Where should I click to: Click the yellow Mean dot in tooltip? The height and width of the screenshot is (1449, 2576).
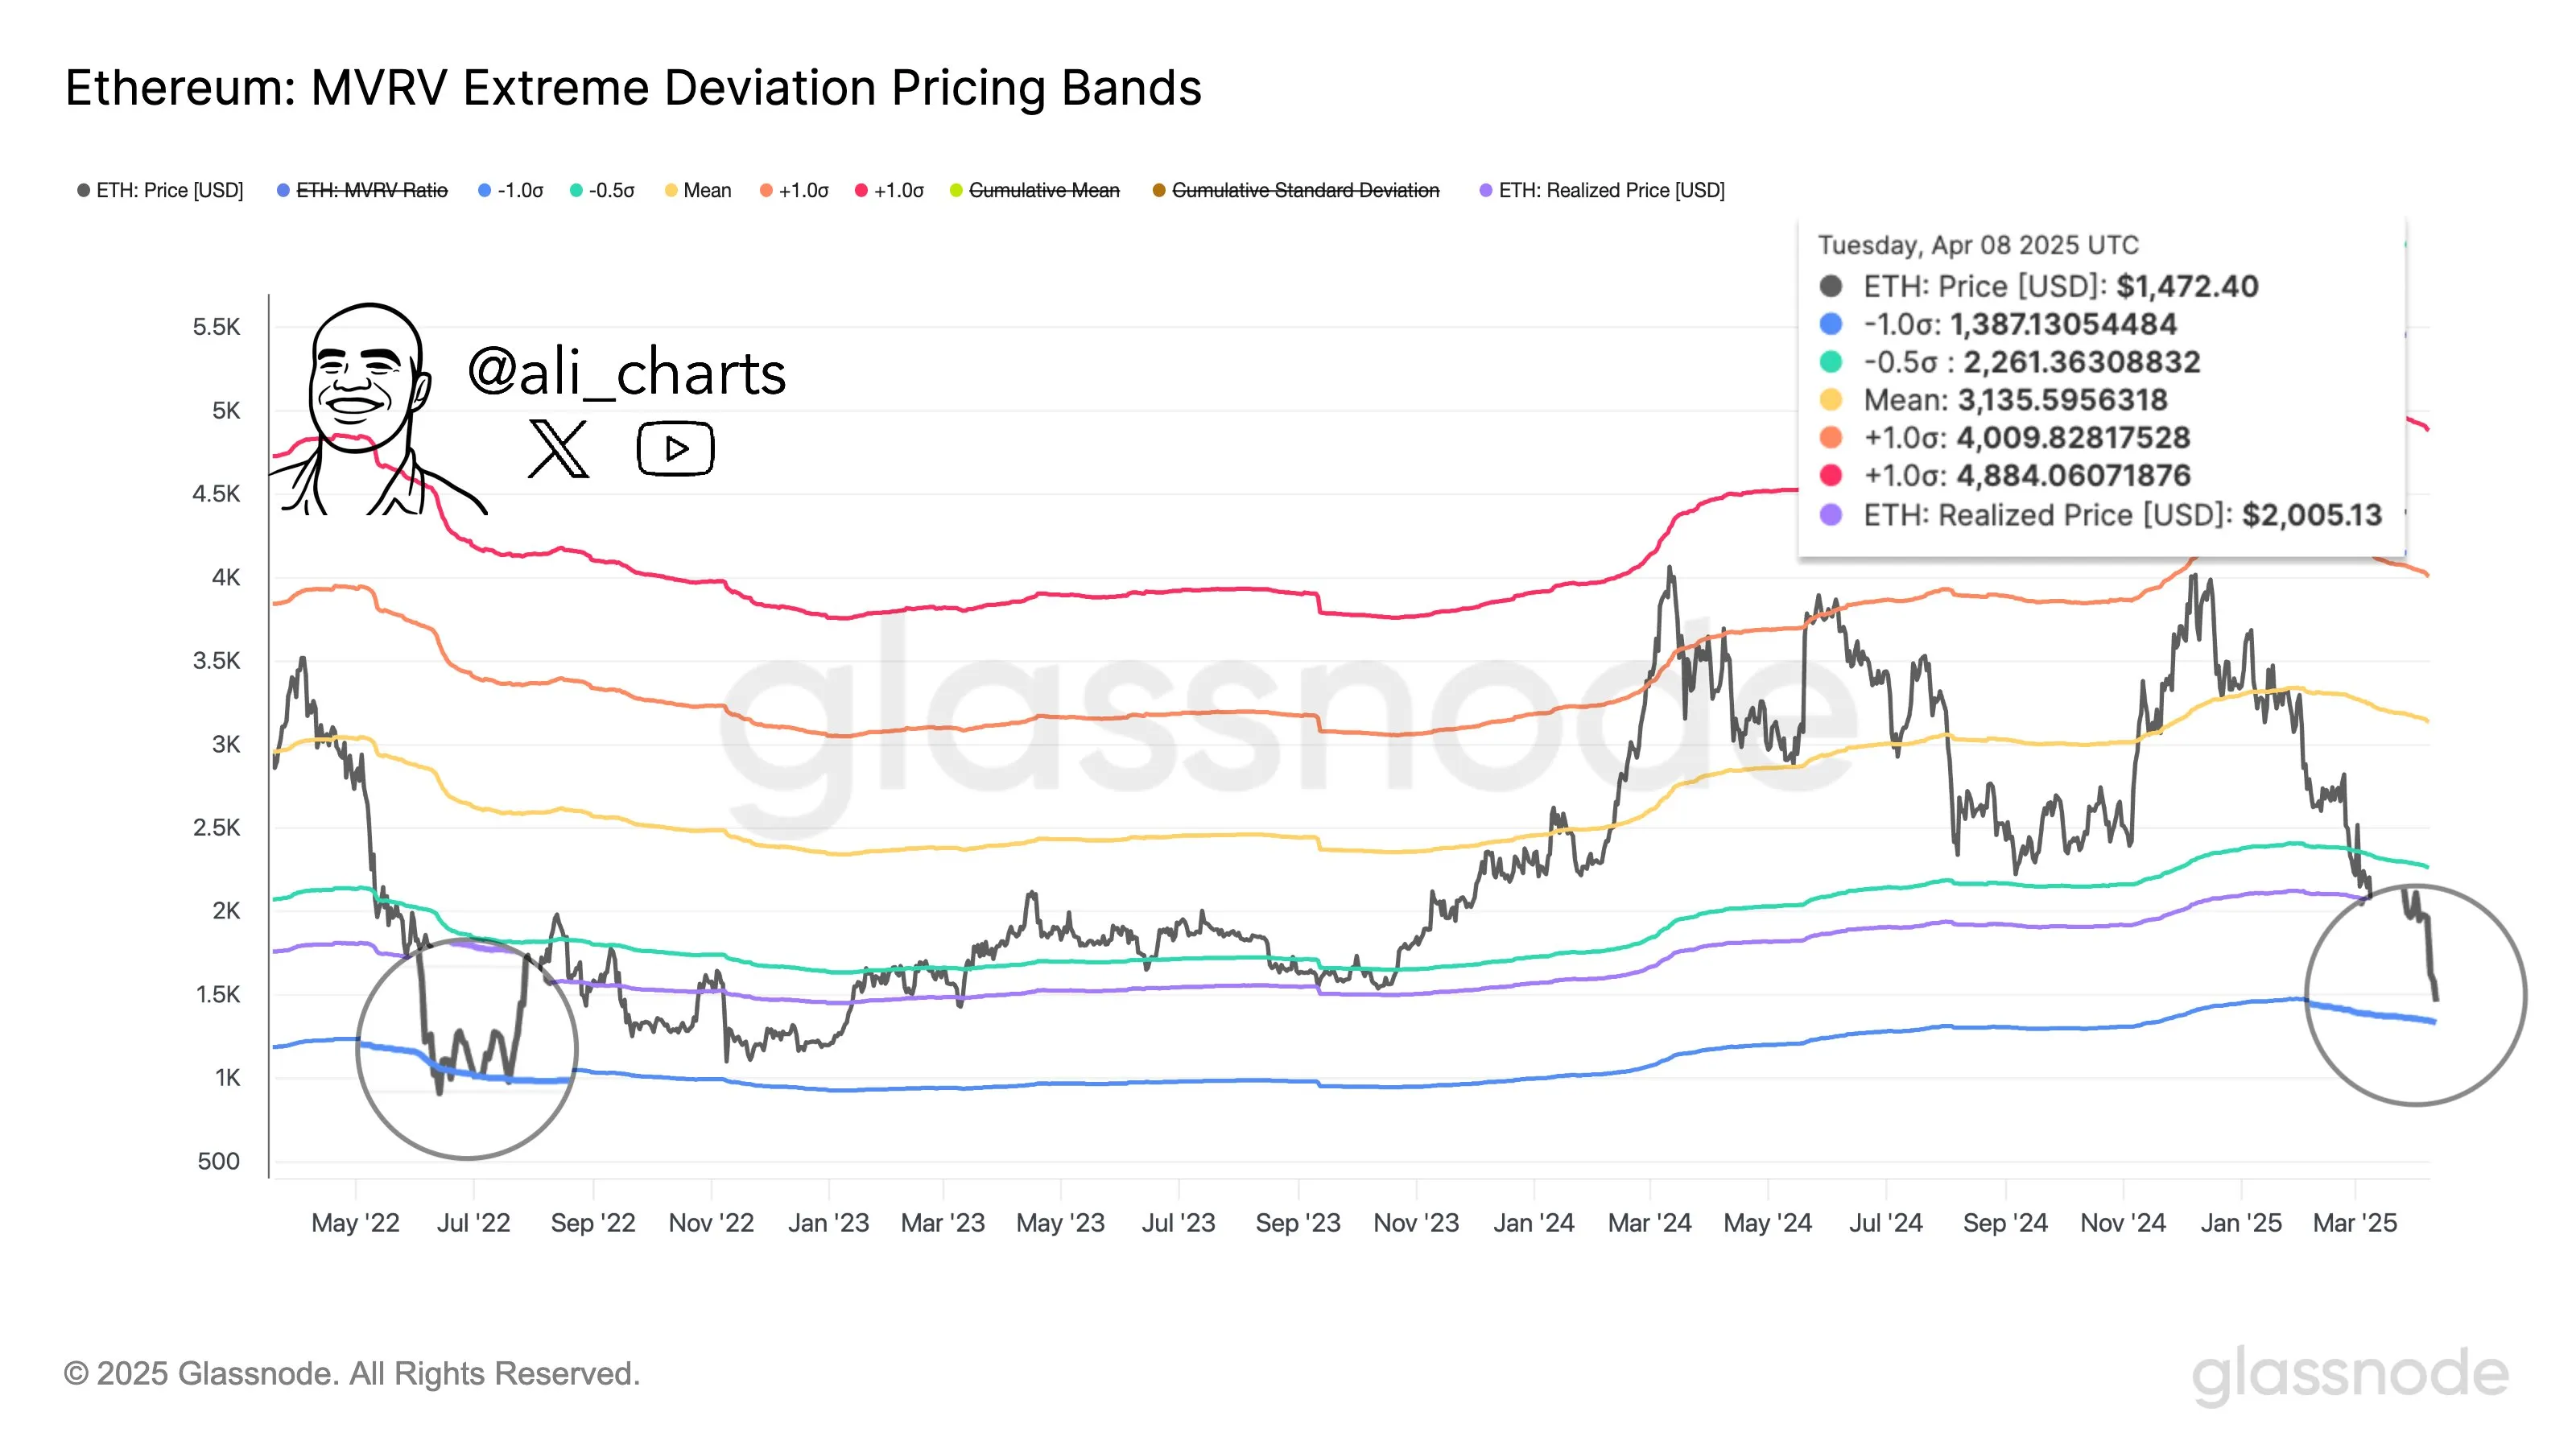[1831, 400]
